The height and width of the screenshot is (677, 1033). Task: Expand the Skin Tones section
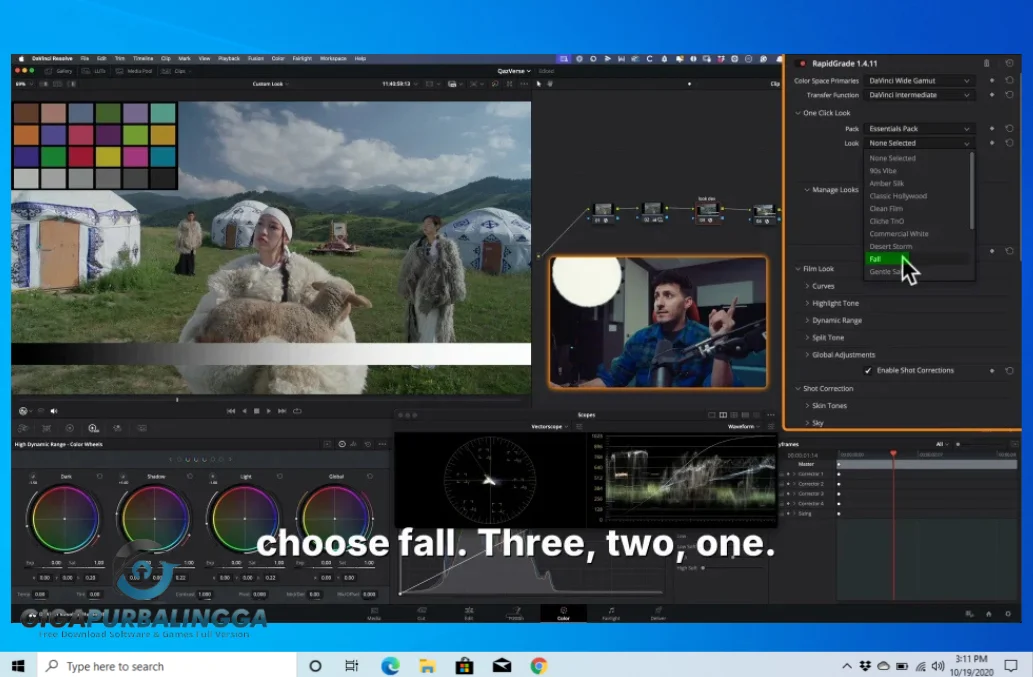[807, 406]
